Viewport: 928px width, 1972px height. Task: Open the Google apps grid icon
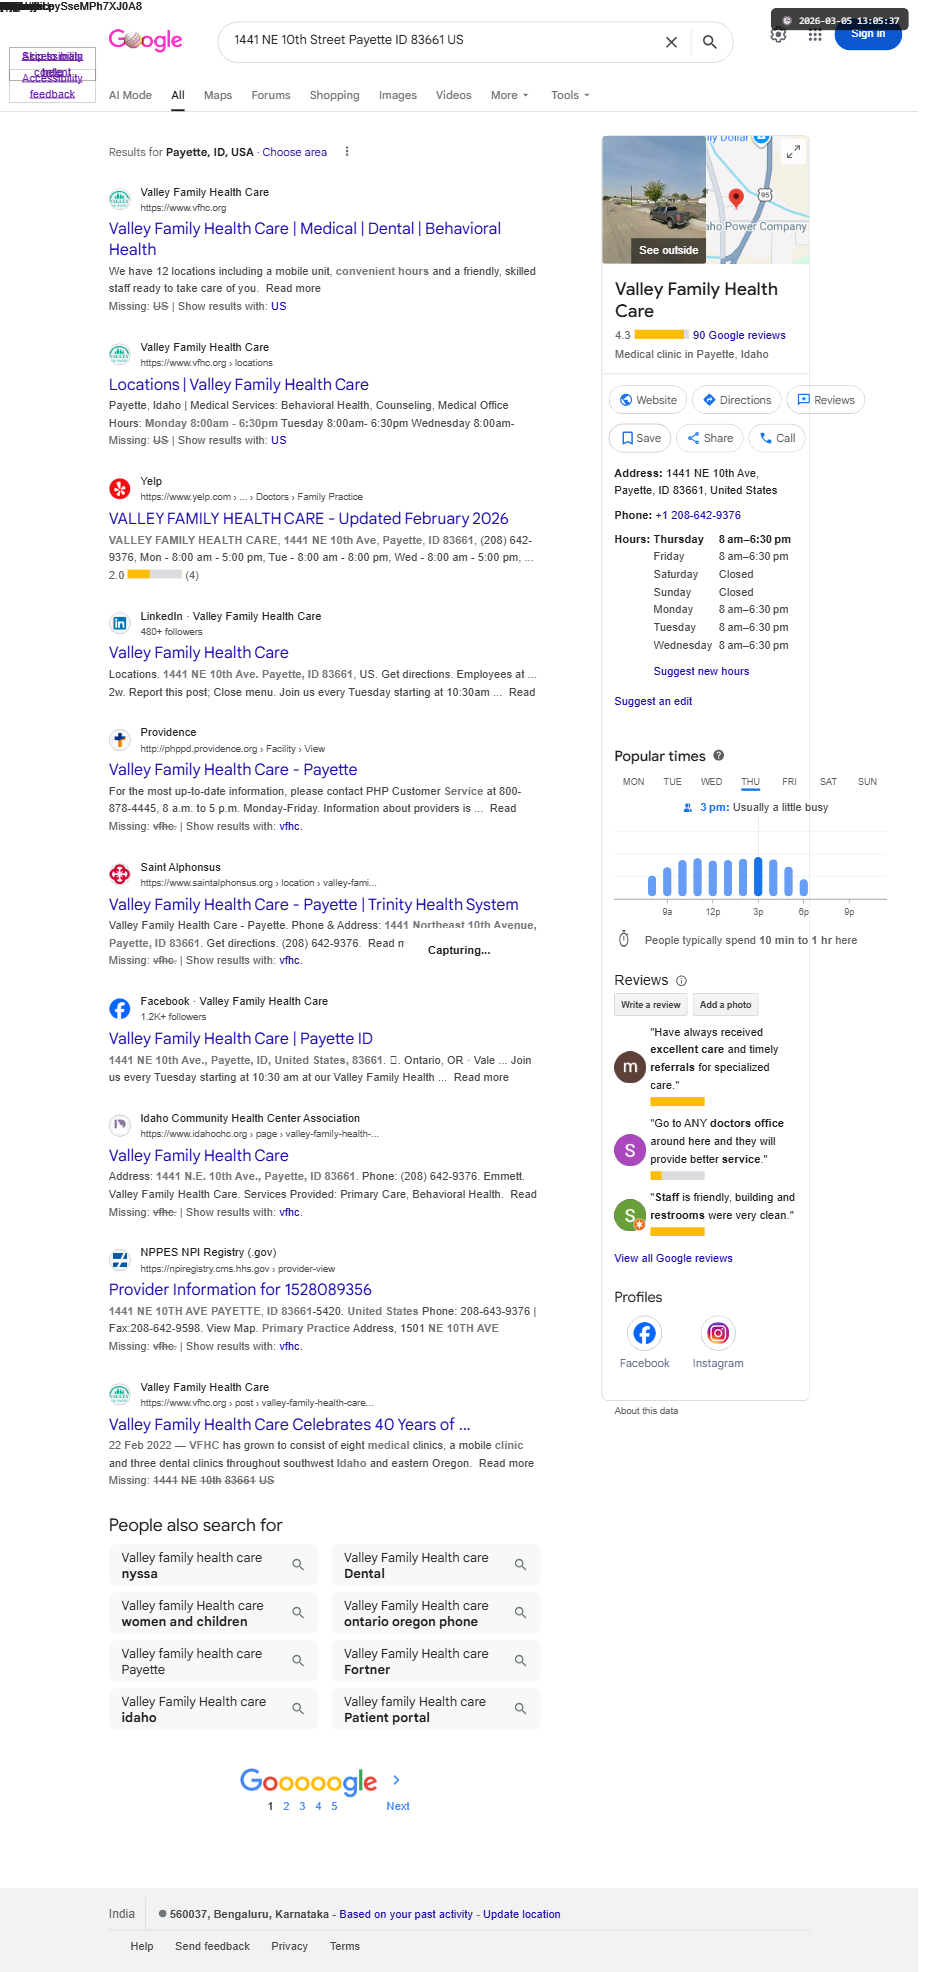[815, 36]
